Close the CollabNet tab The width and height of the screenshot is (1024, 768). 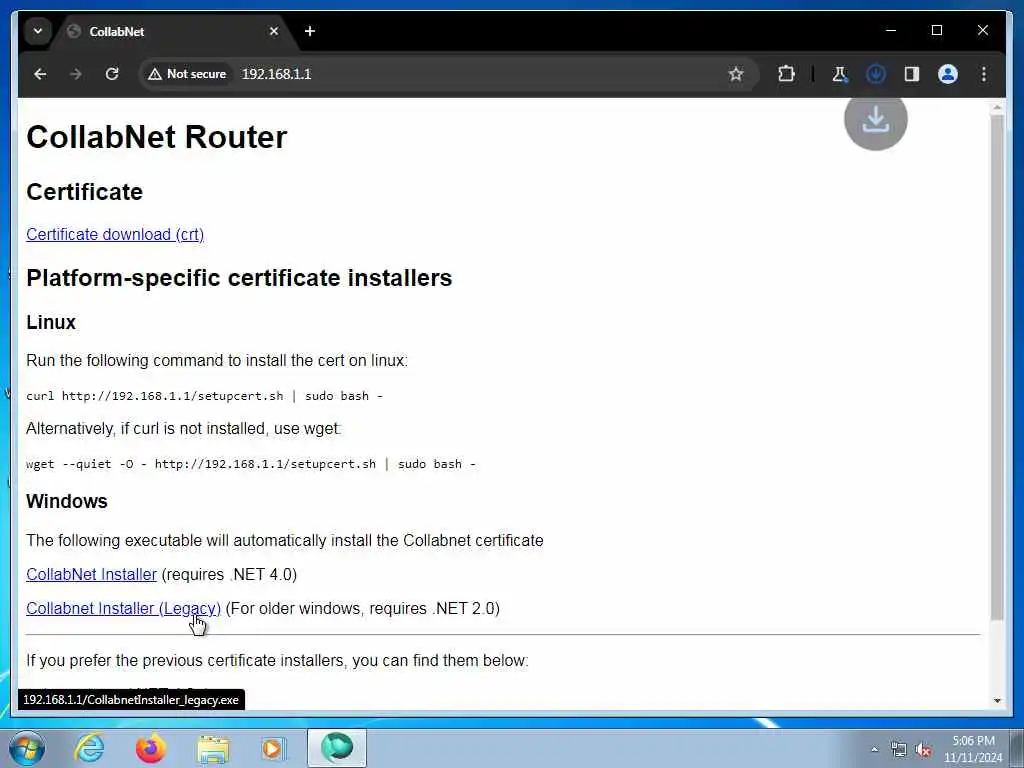point(274,31)
